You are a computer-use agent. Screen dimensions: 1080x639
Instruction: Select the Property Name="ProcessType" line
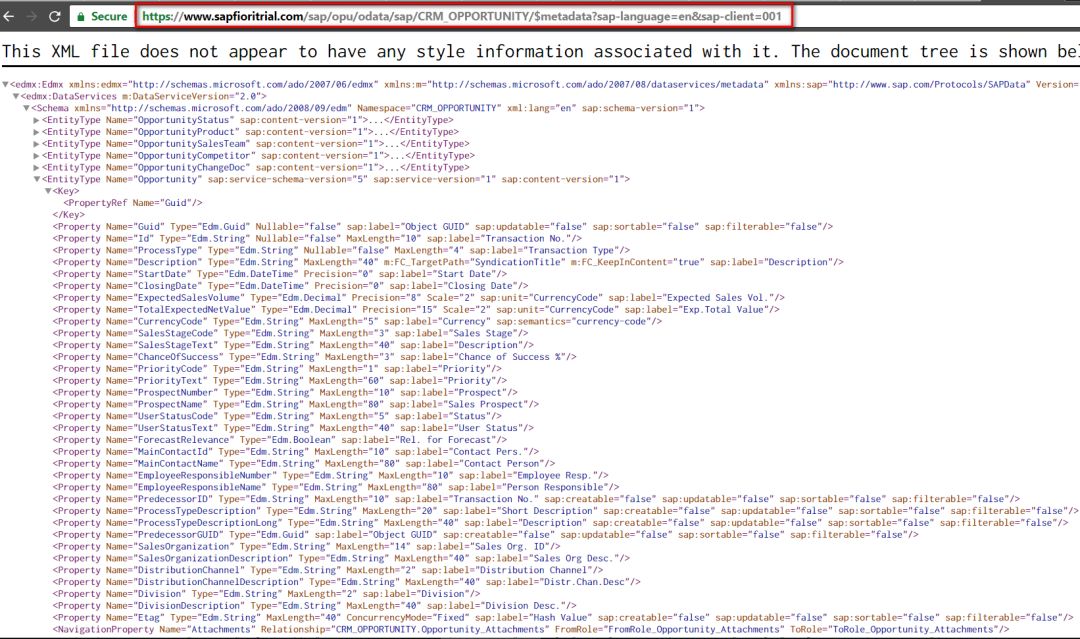pos(342,250)
